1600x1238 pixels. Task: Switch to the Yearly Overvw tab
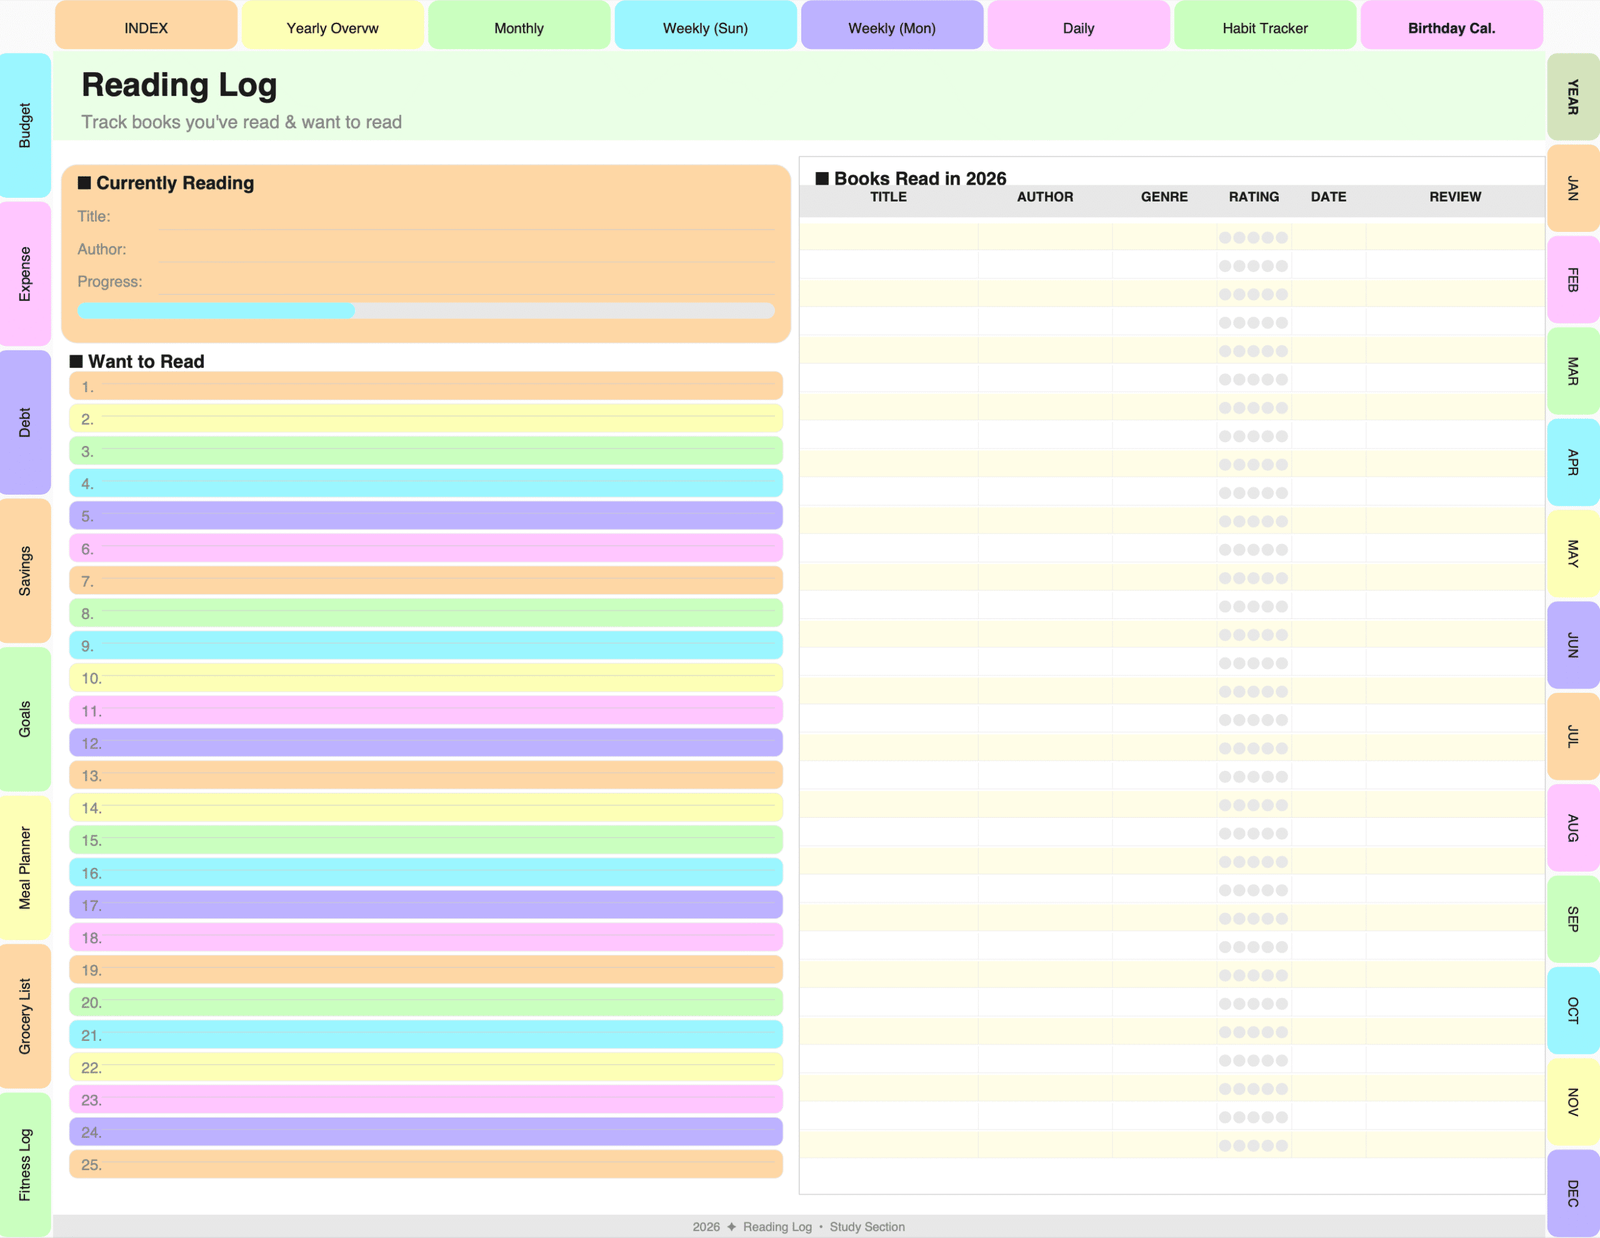[332, 27]
